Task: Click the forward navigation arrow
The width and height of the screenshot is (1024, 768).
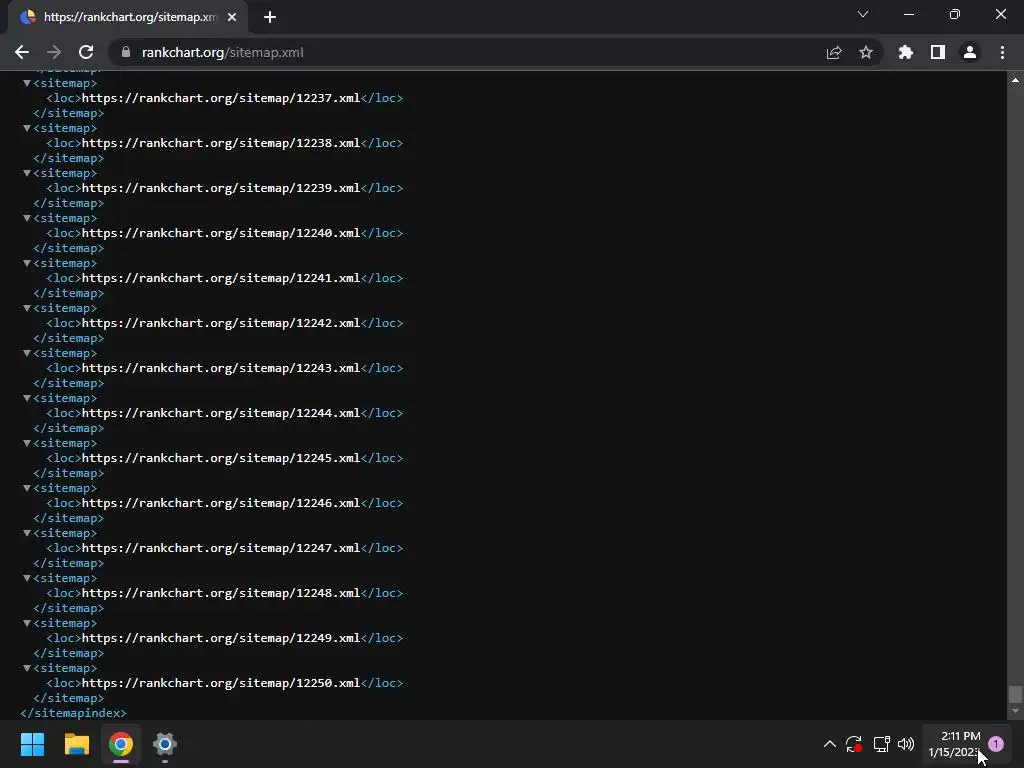Action: click(54, 52)
